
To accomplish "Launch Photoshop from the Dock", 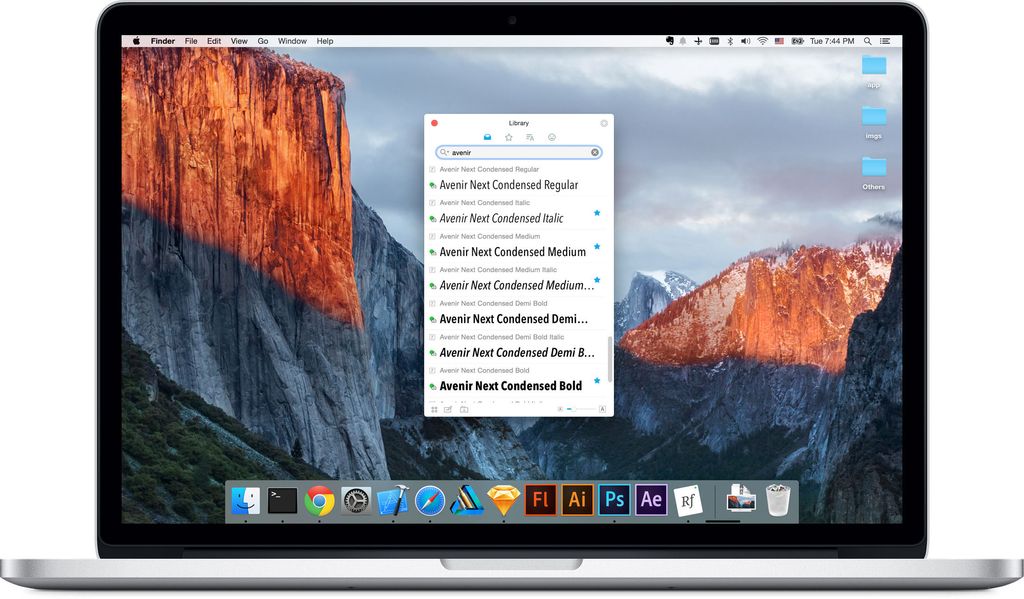I will 614,498.
